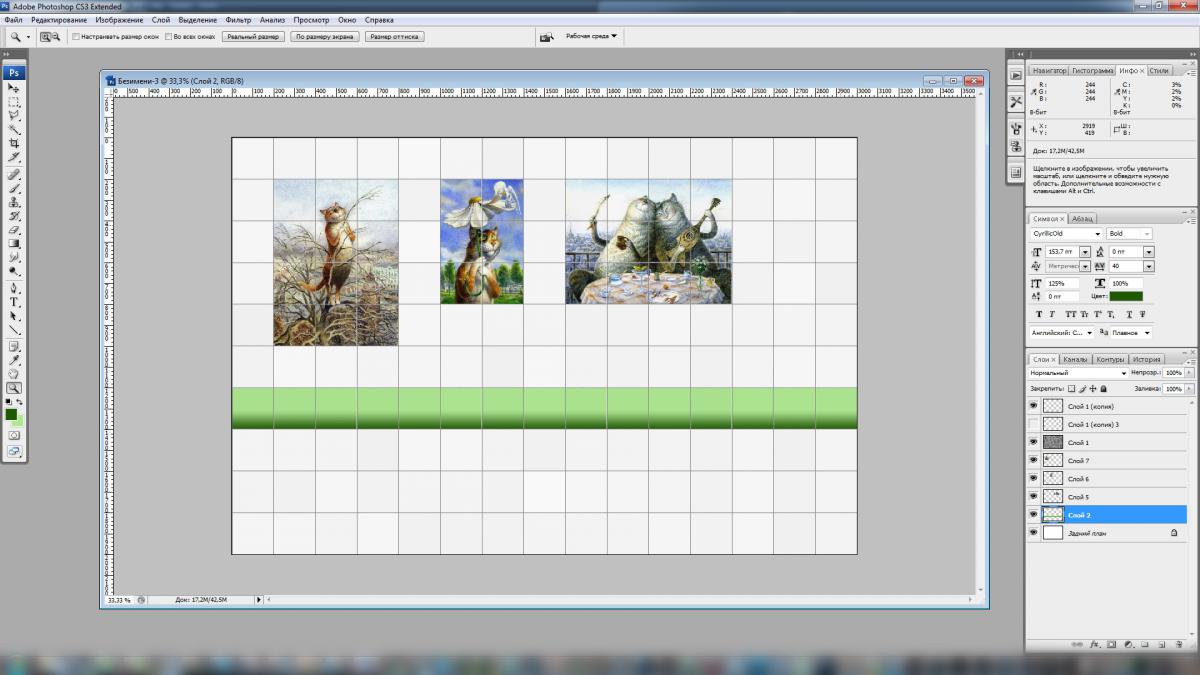
Task: Open the CyrillicOld font family dropdown
Action: (x=1064, y=233)
